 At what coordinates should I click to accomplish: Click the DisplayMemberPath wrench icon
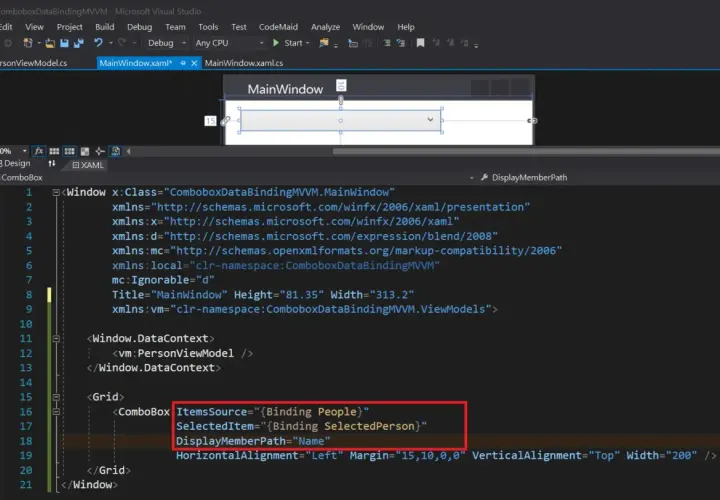tap(484, 177)
